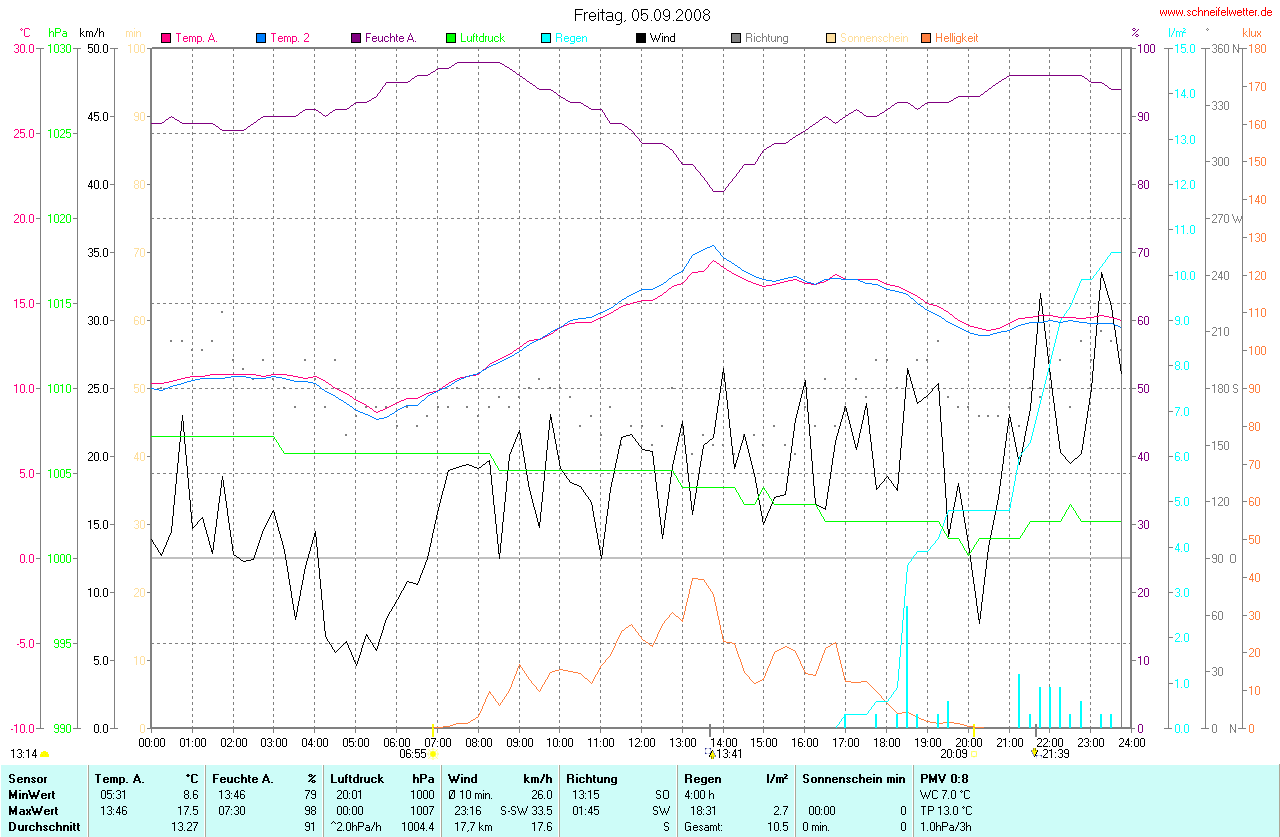Click the sunrise marker icon at 06:55
Screen dimensions: 1280x837
(433, 754)
